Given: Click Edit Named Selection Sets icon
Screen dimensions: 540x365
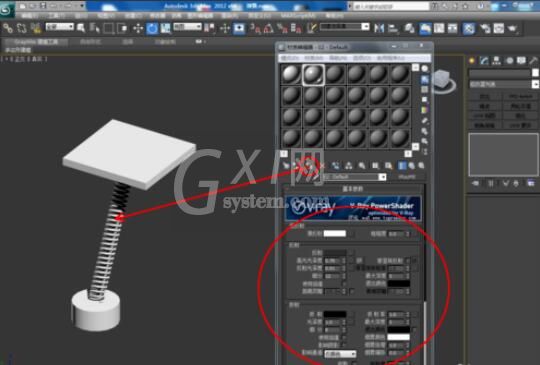Looking at the screenshot, I should click(x=311, y=28).
